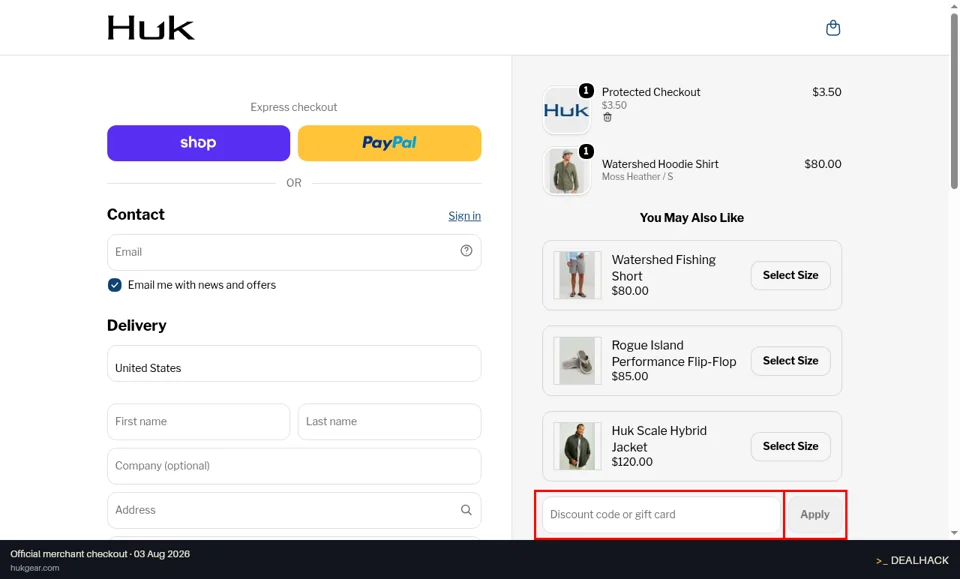Click the Rogue Island Performance Flip-Flop title
The width and height of the screenshot is (960, 579).
(x=673, y=353)
